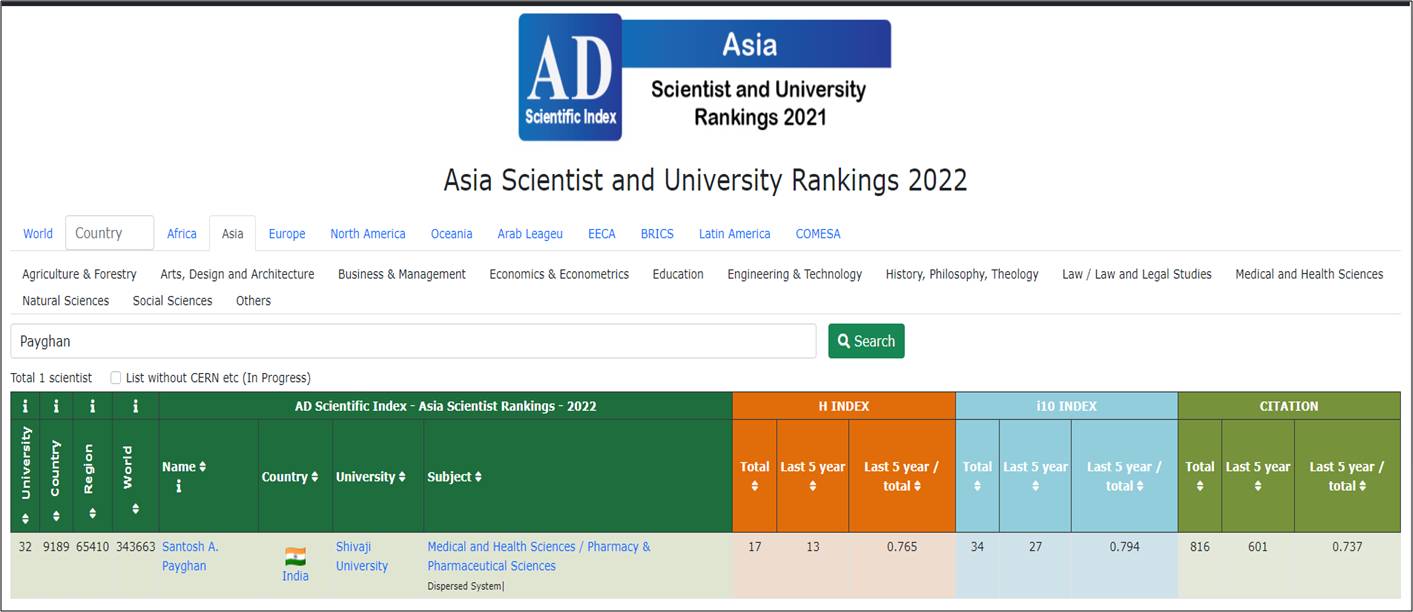Sort by H Index Total column
1413x612 pixels.
pyautogui.click(x=754, y=486)
